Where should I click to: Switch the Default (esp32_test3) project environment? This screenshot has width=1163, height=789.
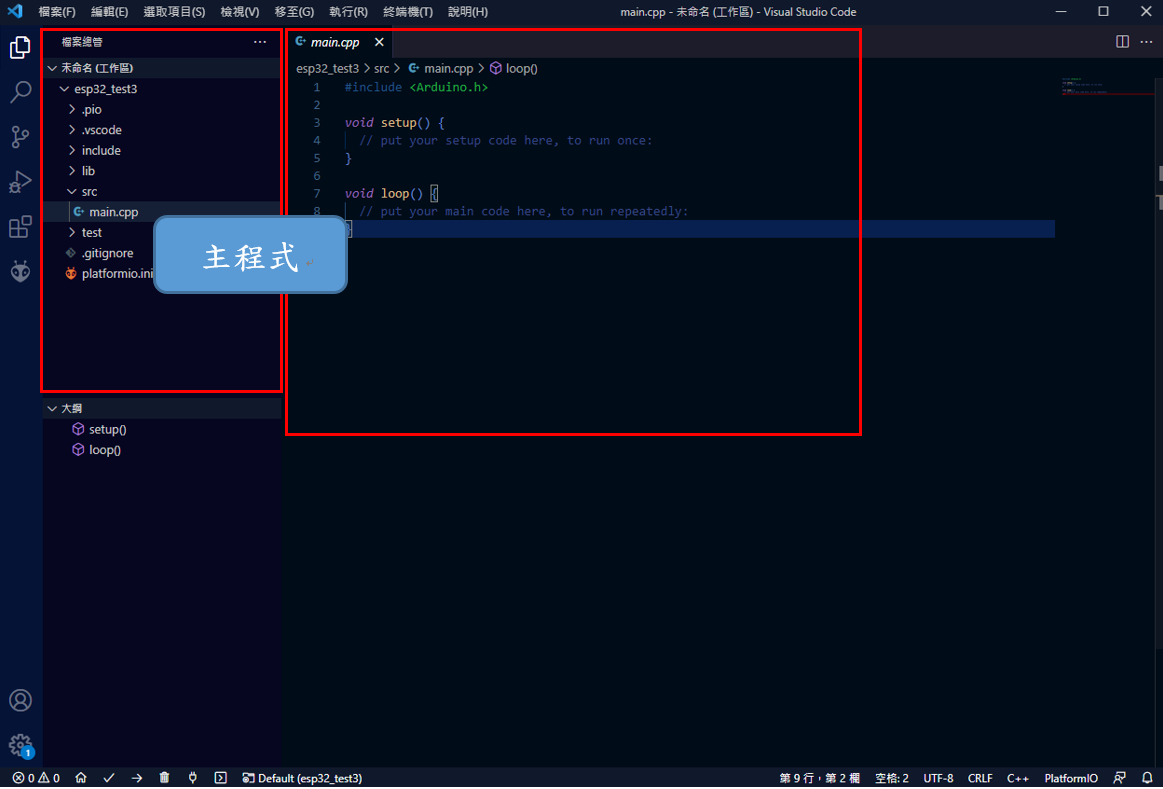coord(302,778)
